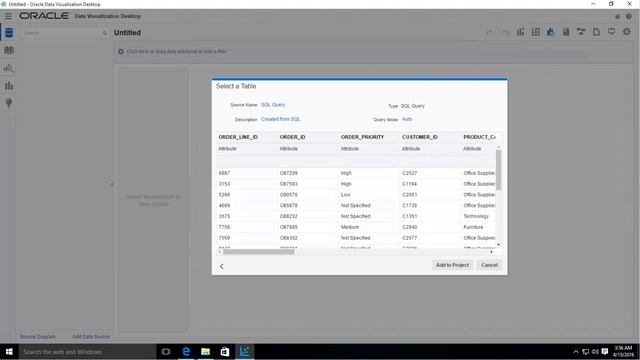Click the home icon in Oracle header
Viewport: 640px width, 360px height.
(x=617, y=16)
